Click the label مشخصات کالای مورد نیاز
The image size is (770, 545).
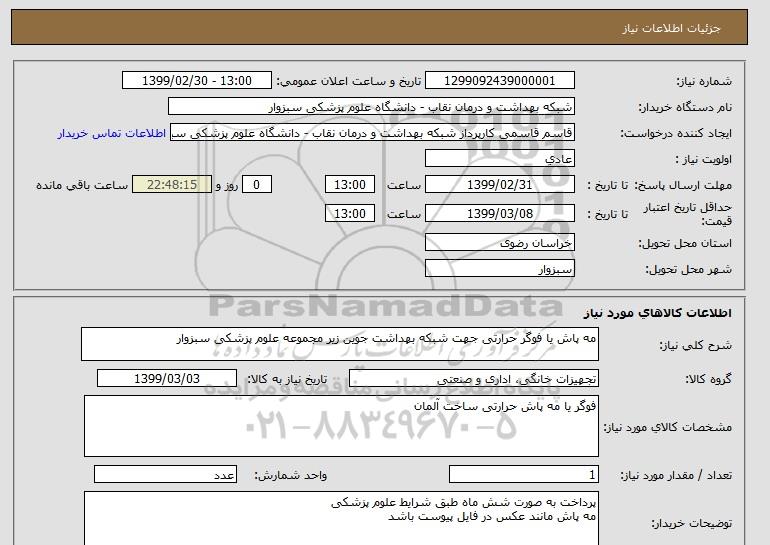(667, 427)
